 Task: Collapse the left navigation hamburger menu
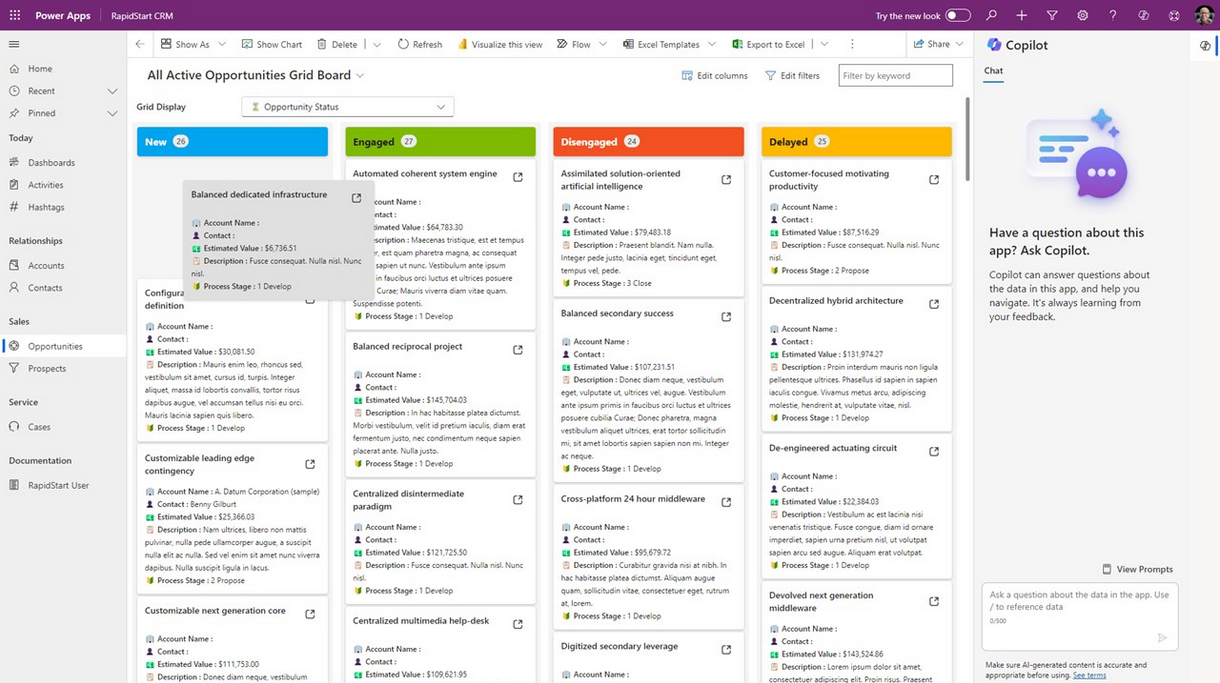click(x=14, y=44)
